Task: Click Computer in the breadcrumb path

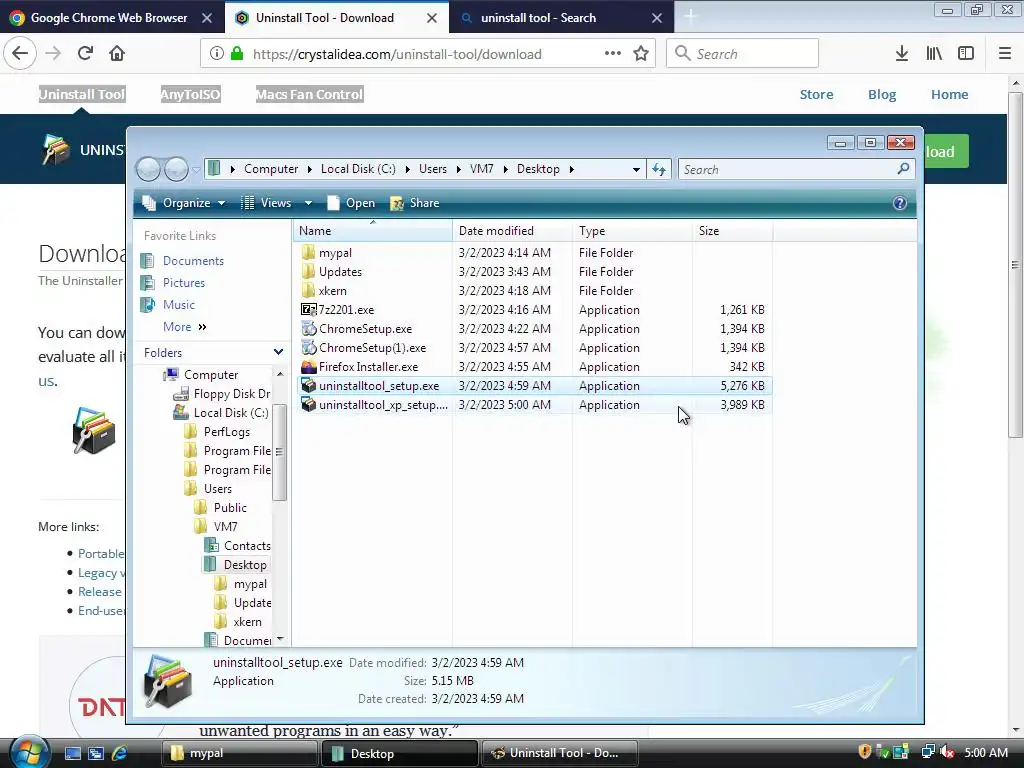Action: [x=271, y=168]
